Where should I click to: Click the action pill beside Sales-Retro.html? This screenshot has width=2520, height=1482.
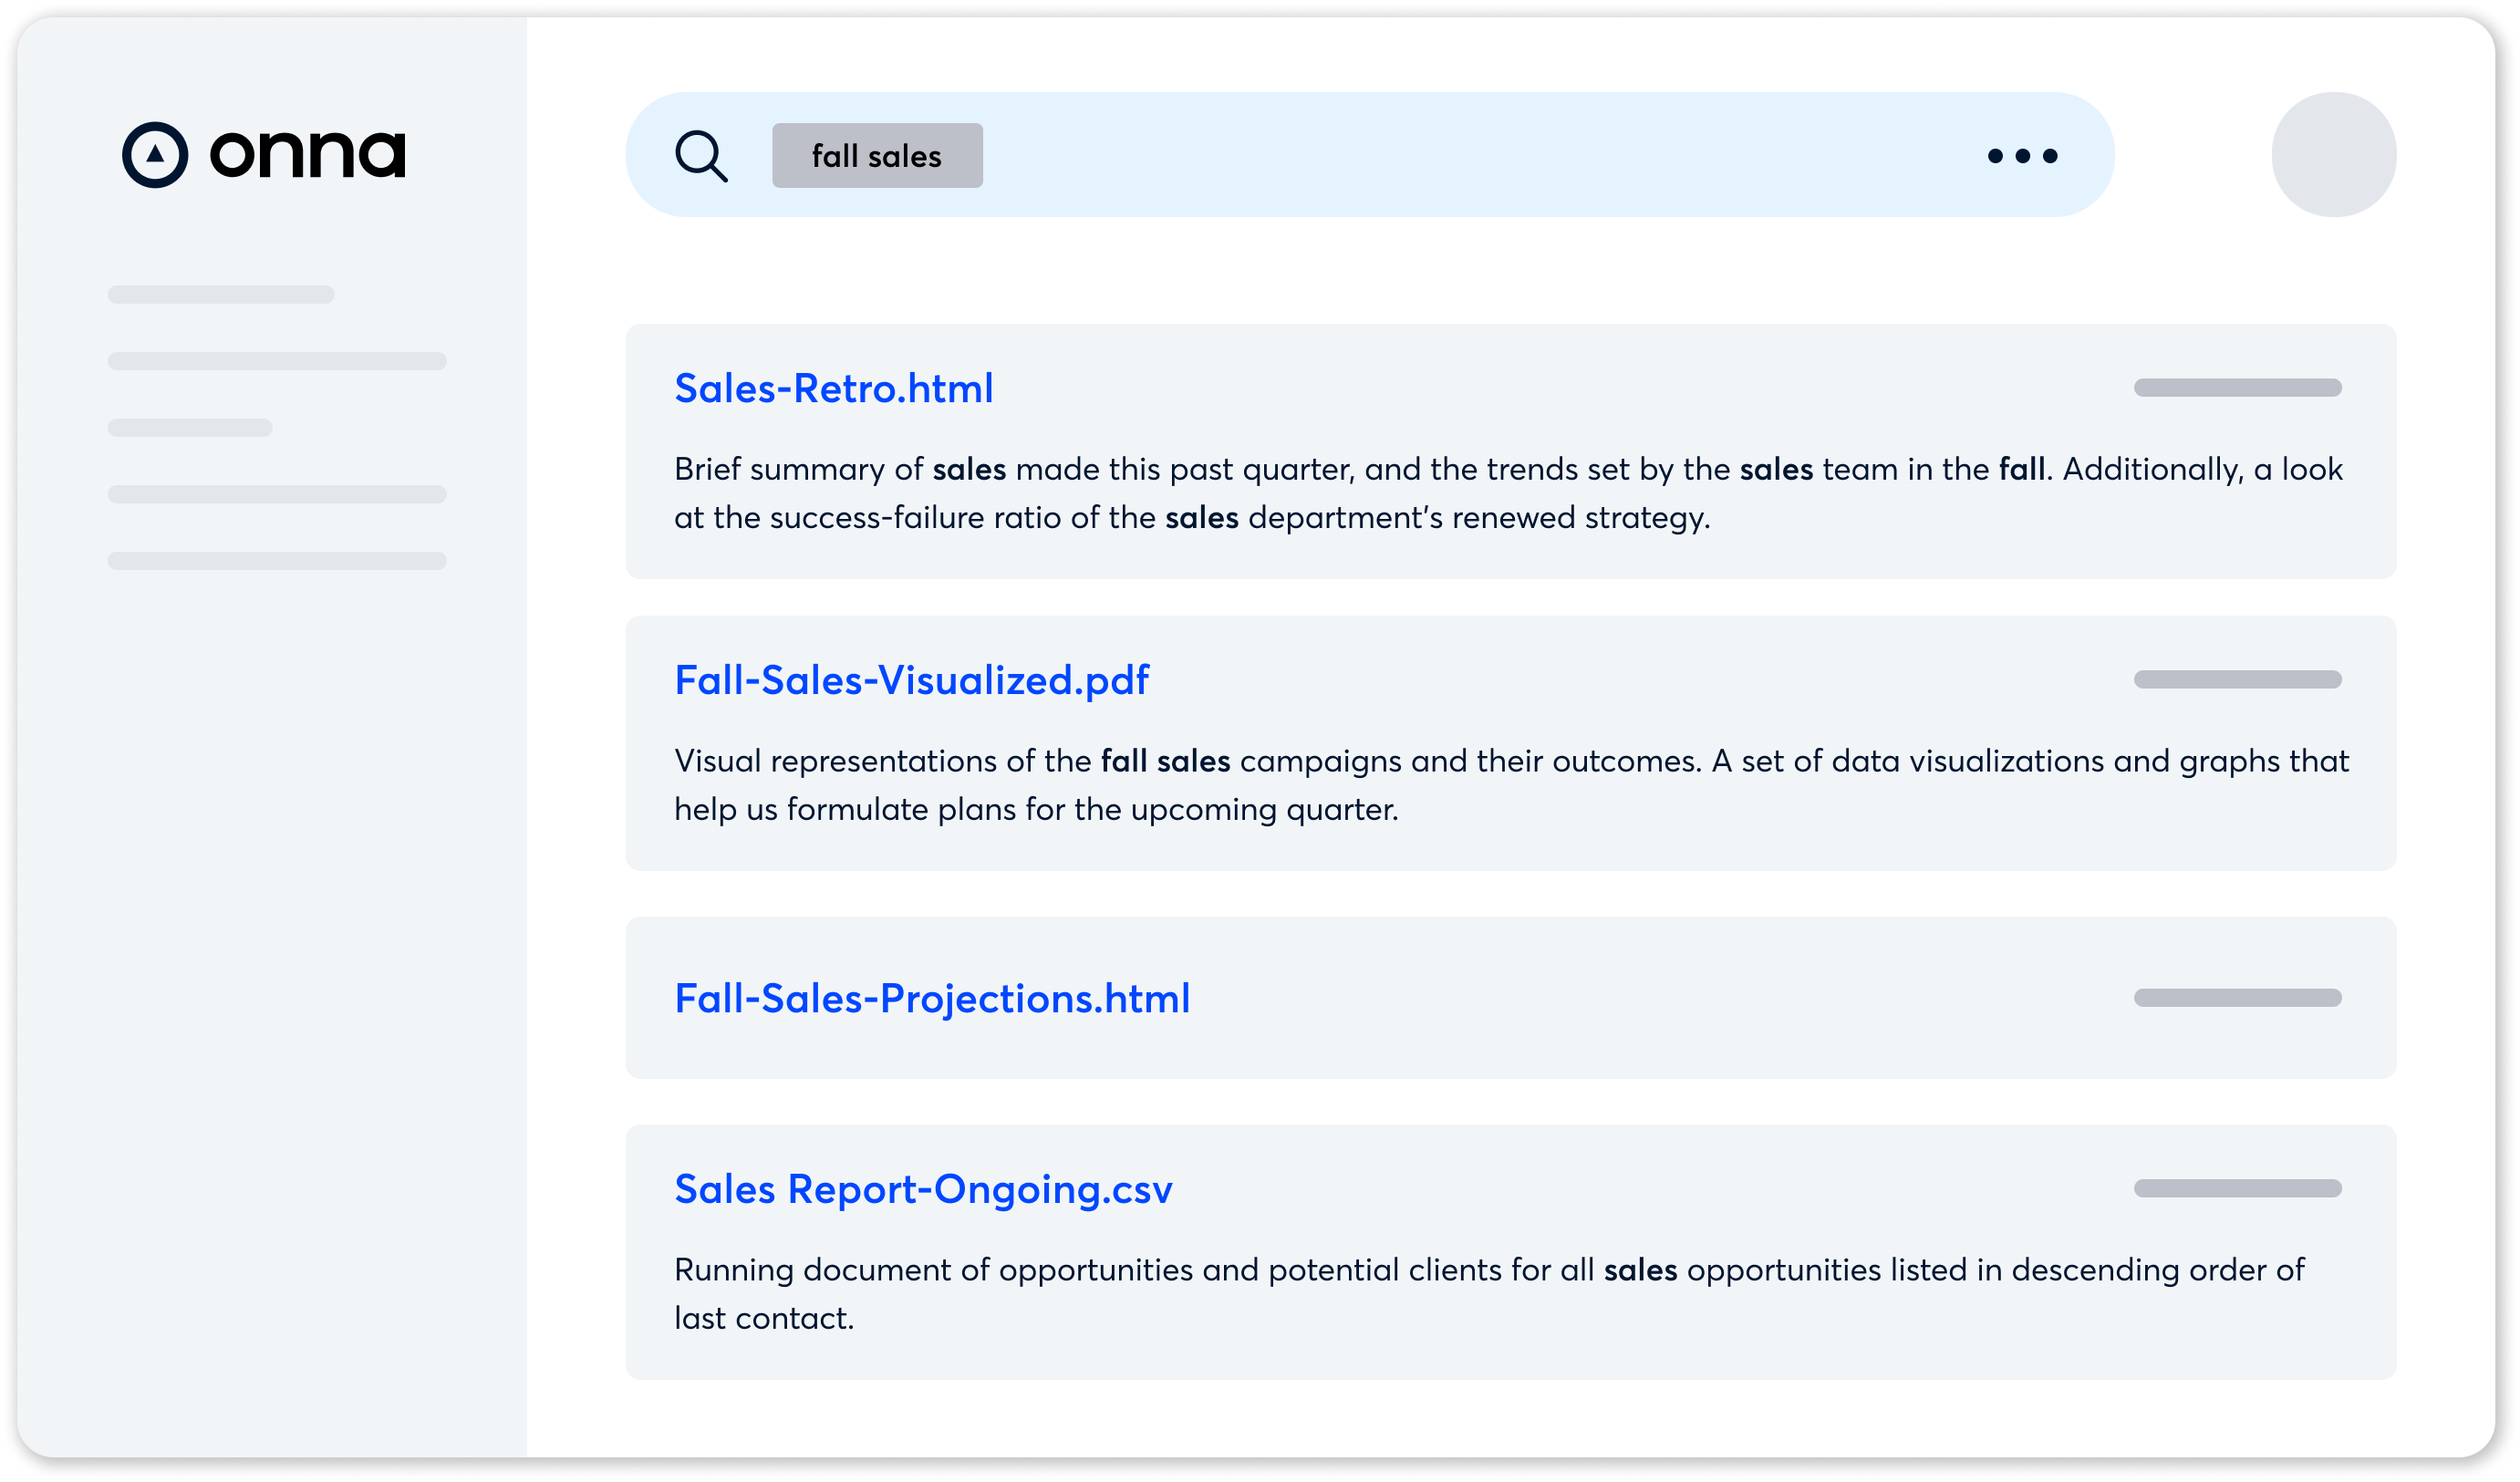click(2237, 388)
